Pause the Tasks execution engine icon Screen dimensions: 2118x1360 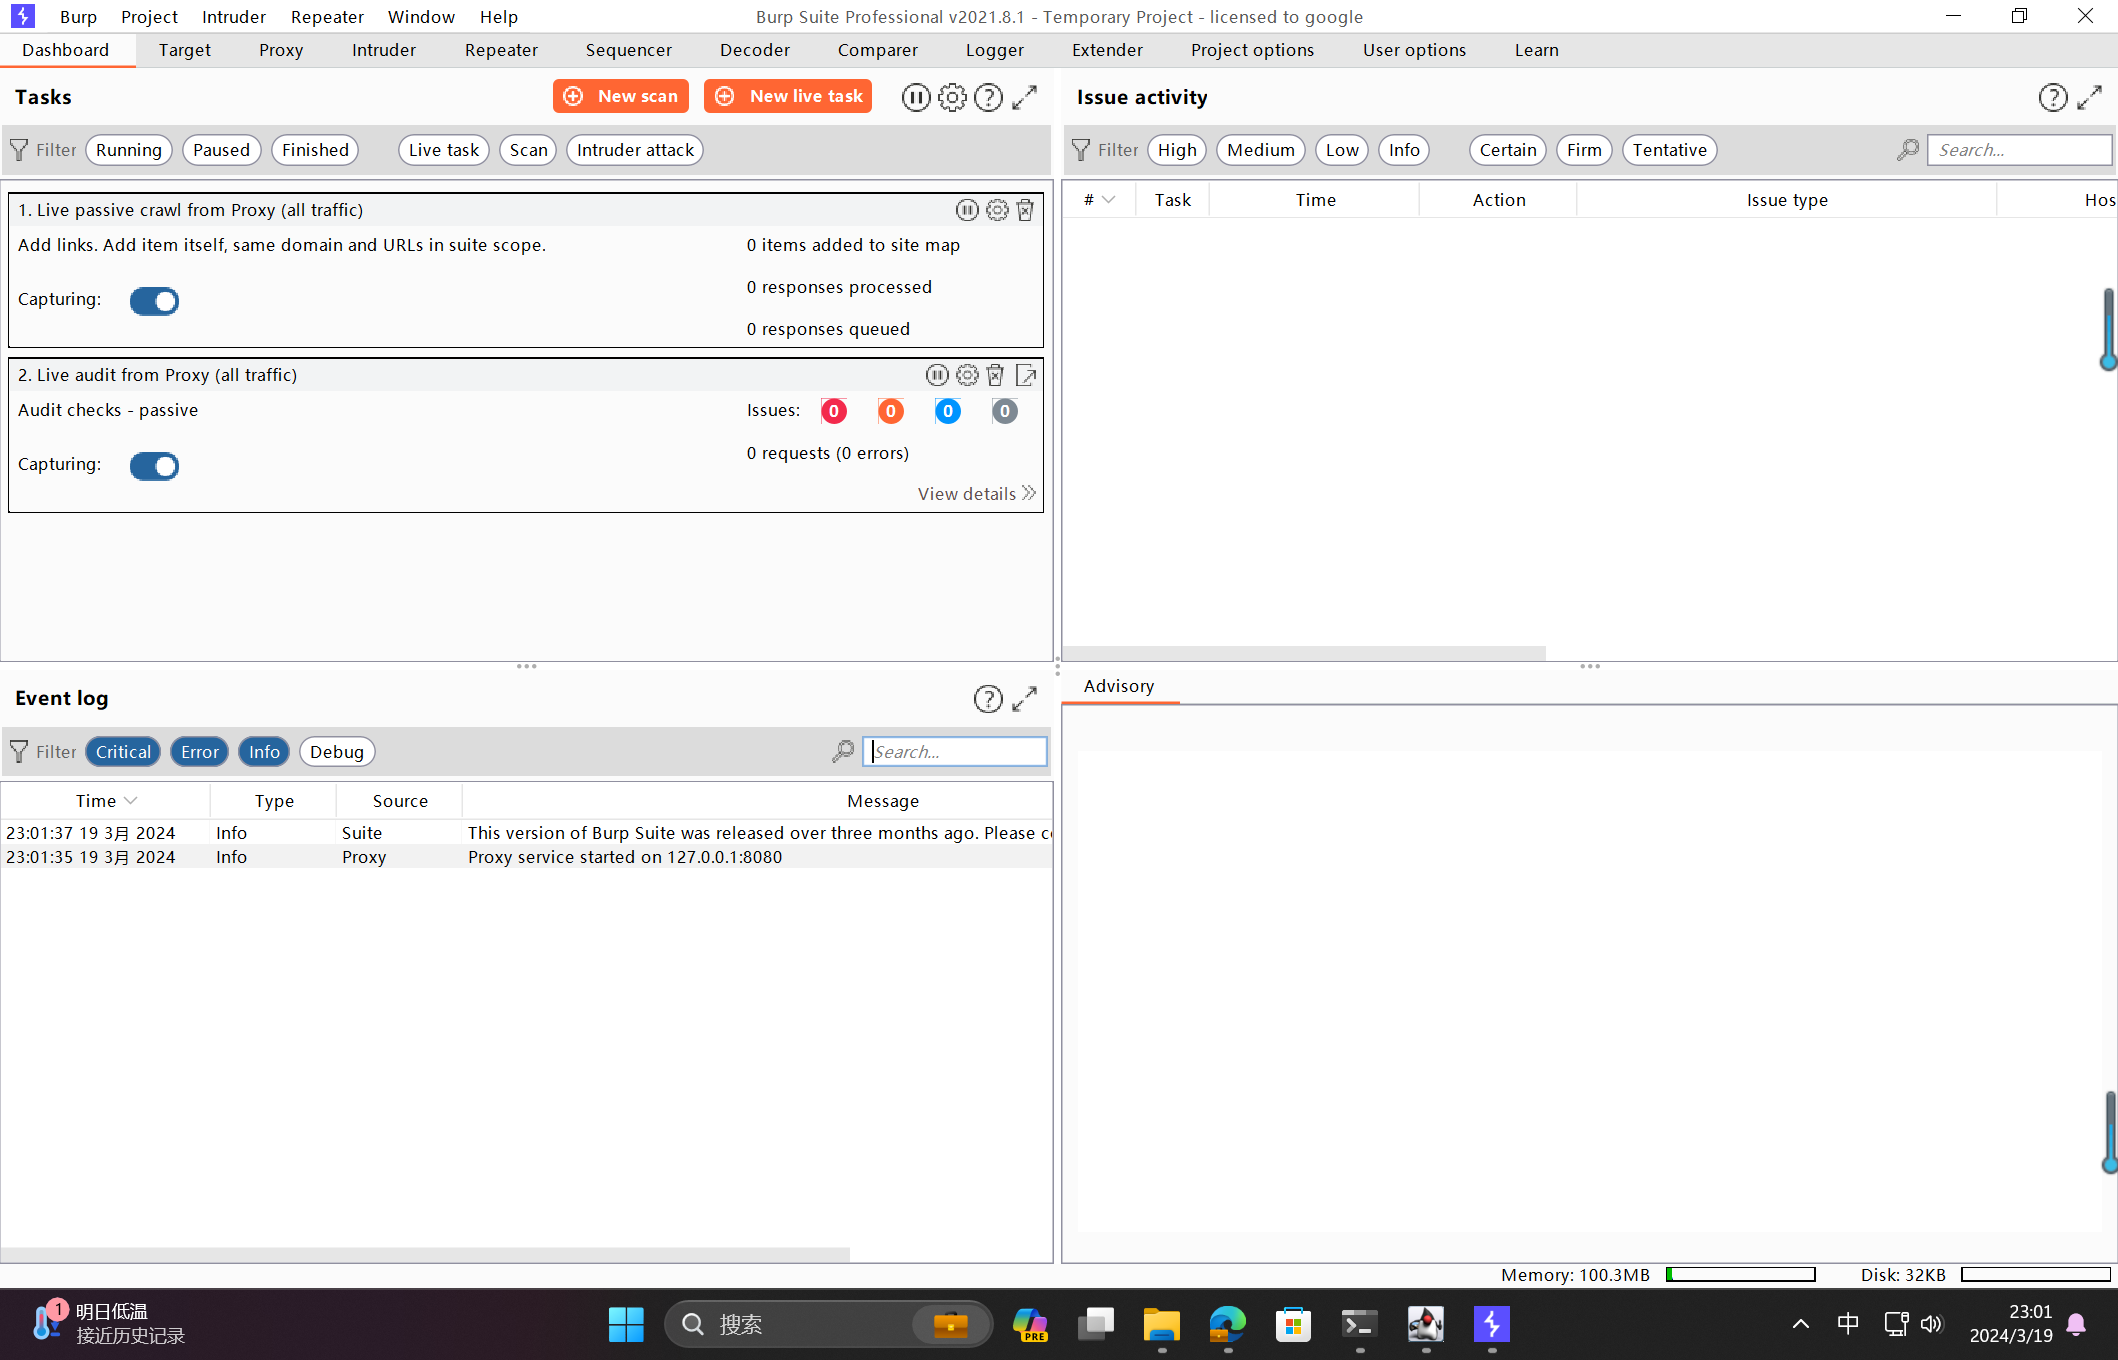(915, 97)
